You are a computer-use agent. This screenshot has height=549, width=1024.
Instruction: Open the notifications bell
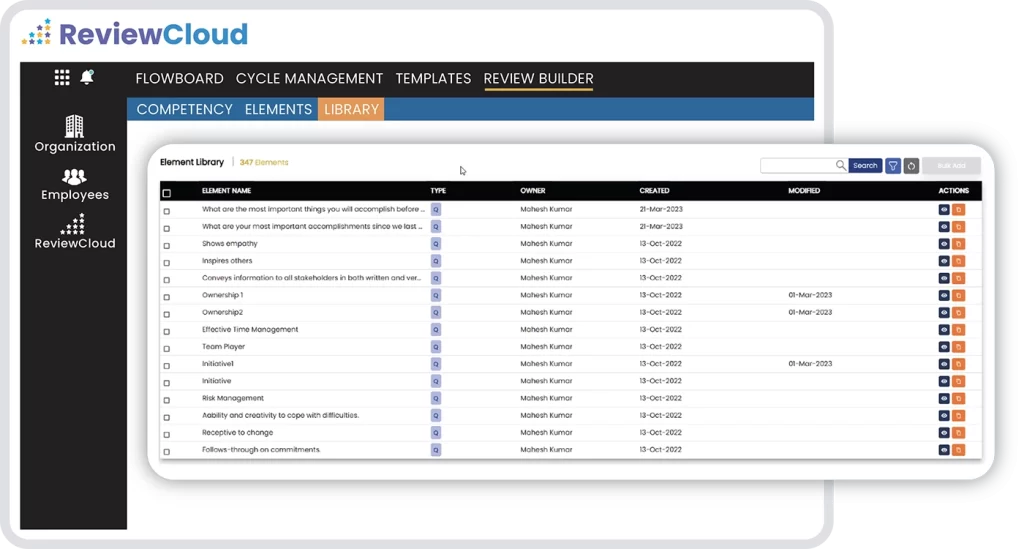87,77
